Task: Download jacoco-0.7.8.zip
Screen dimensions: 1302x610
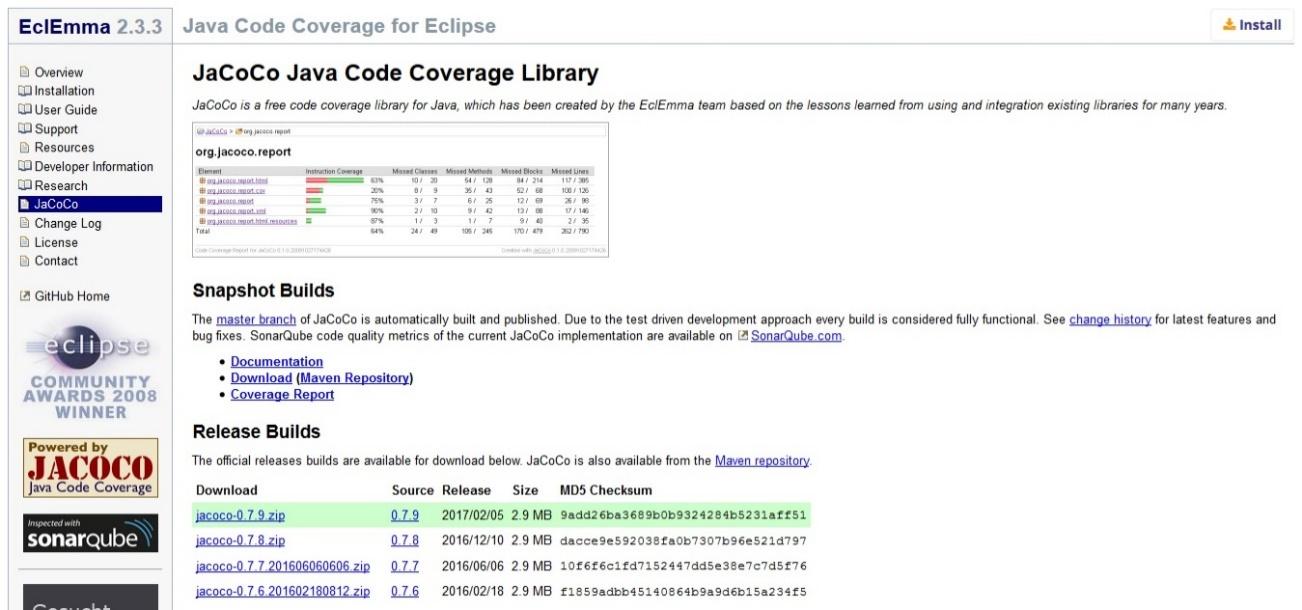Action: coord(240,541)
